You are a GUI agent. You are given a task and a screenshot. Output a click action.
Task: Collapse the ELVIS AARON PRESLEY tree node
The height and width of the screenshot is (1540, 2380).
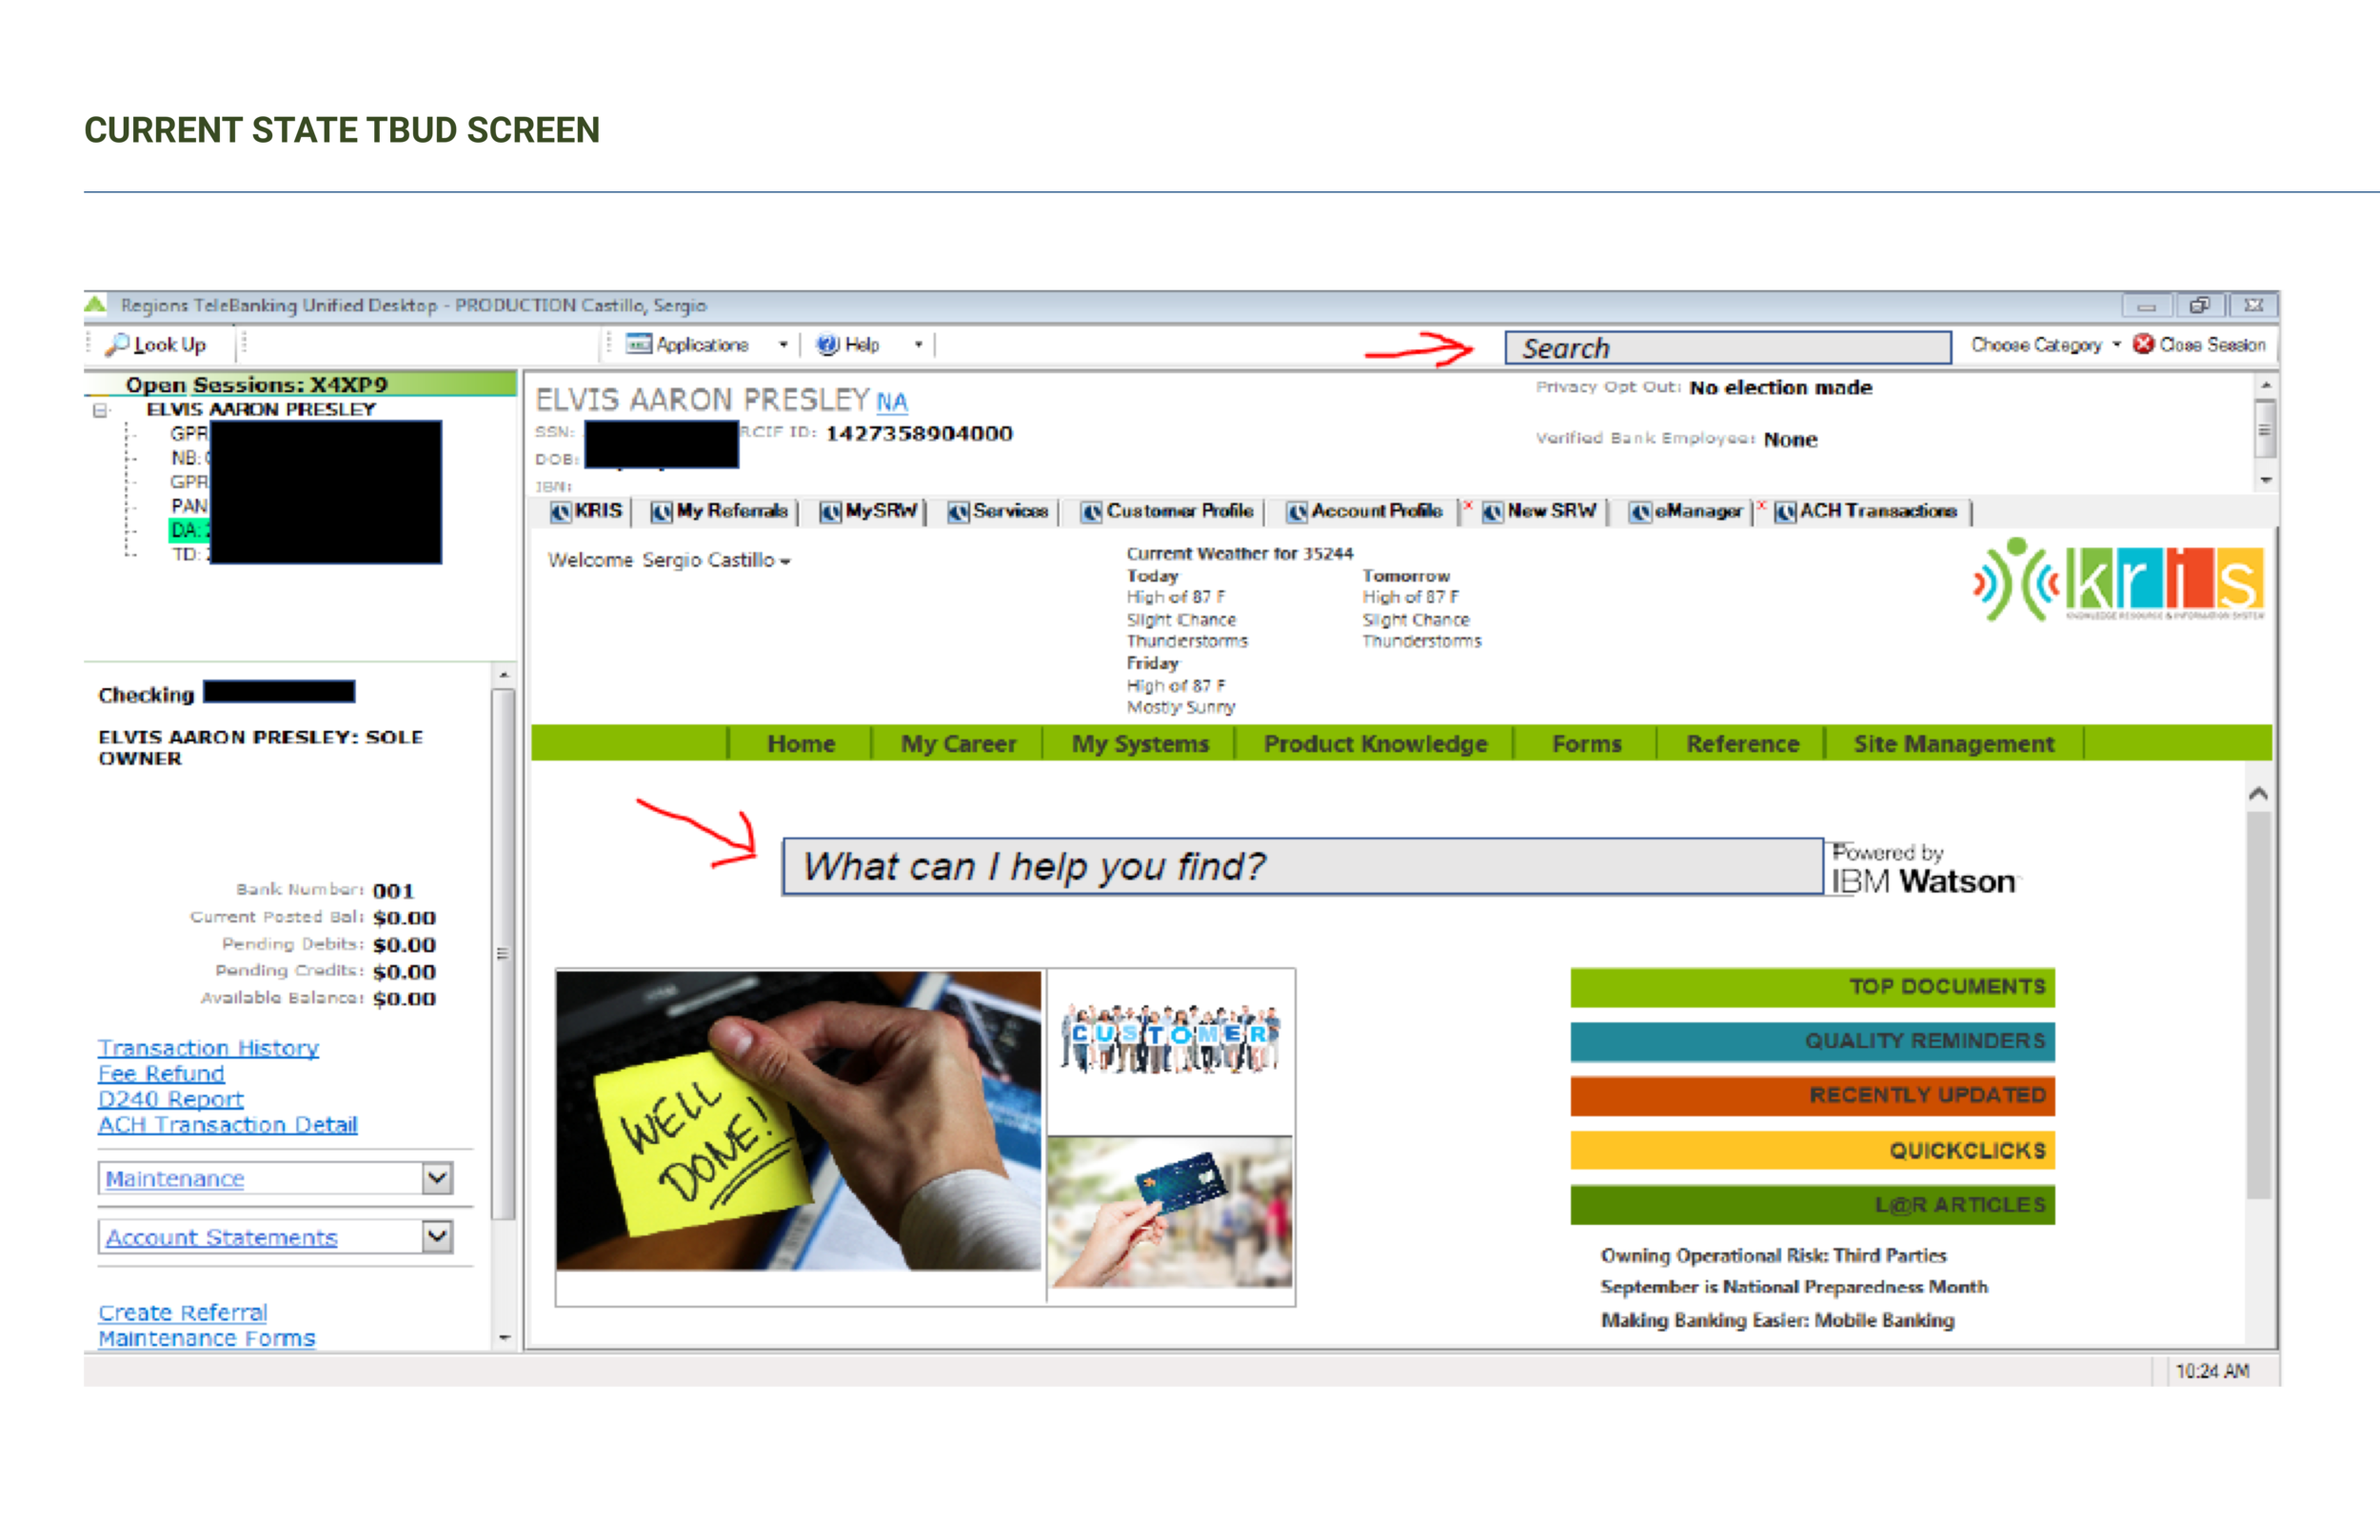pos(100,410)
